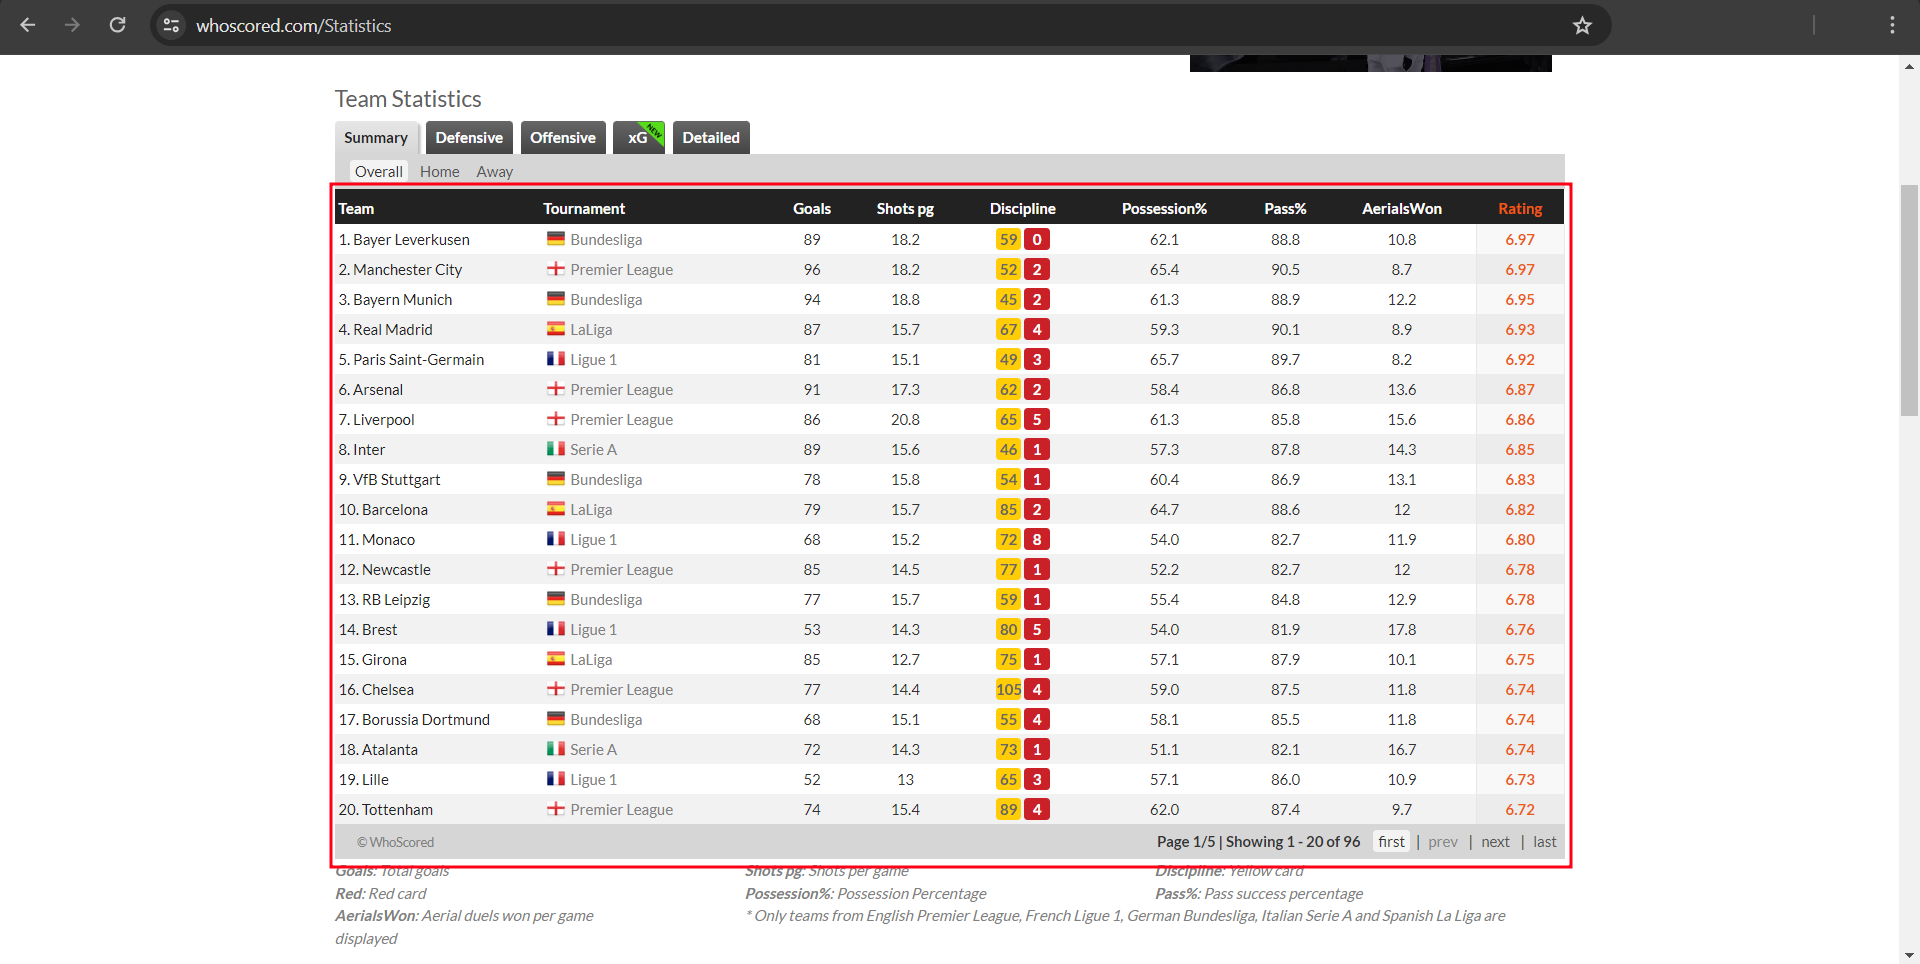1920x964 pixels.
Task: Go back to the previous page
Action: tap(28, 25)
